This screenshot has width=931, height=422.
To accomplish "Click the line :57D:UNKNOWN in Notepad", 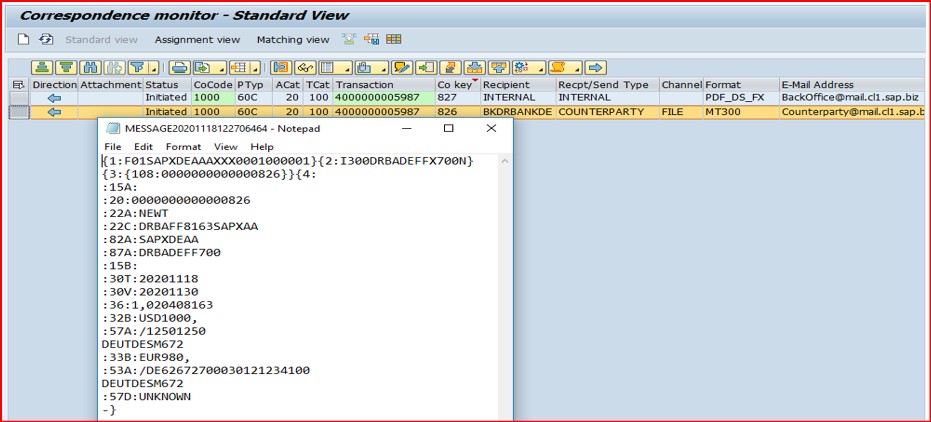I will (147, 396).
